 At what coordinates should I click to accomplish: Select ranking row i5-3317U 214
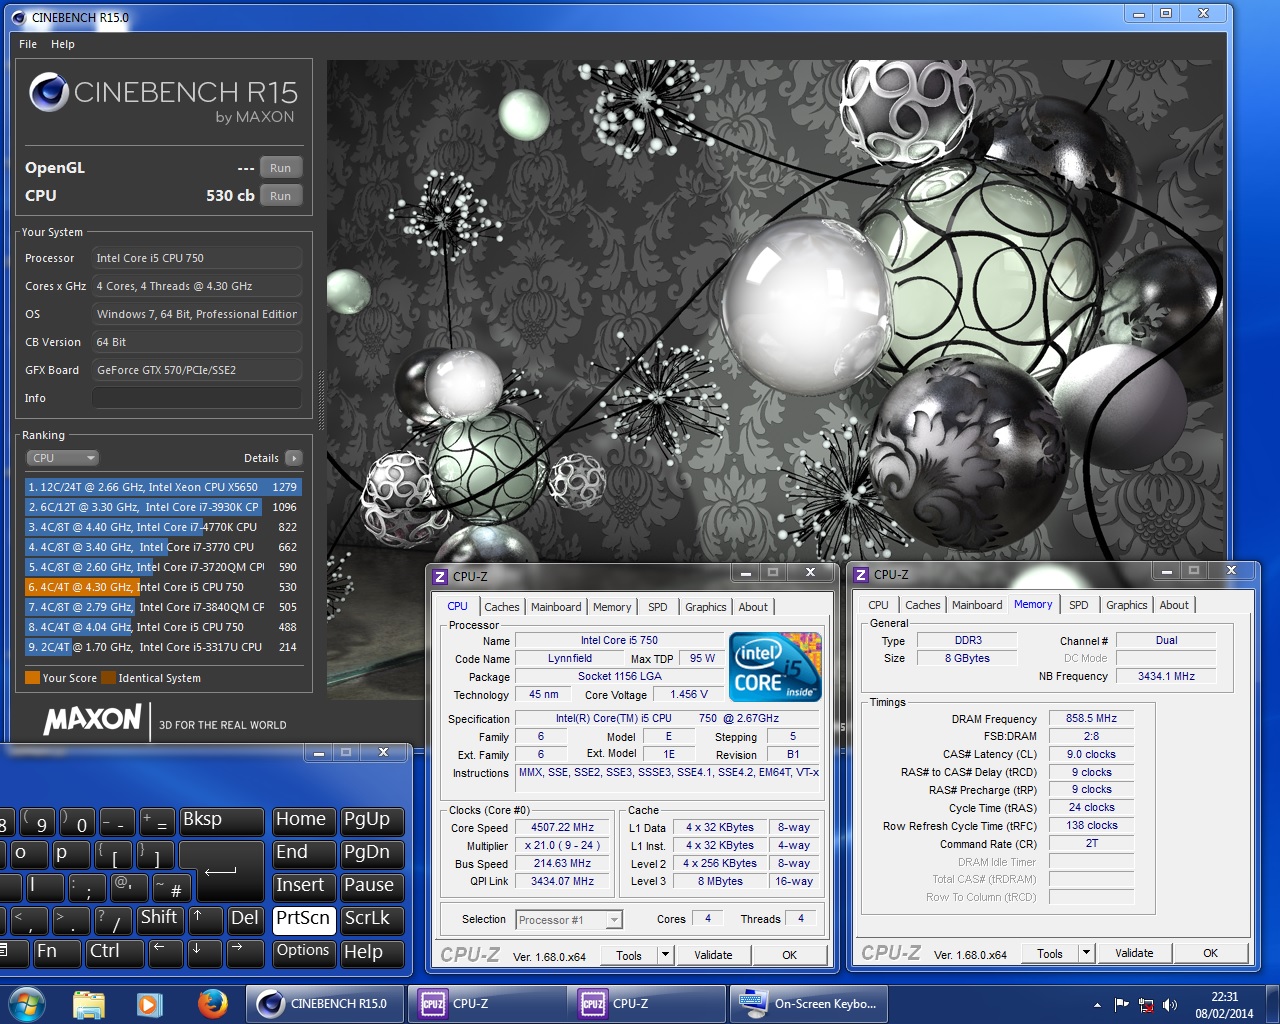tap(163, 647)
